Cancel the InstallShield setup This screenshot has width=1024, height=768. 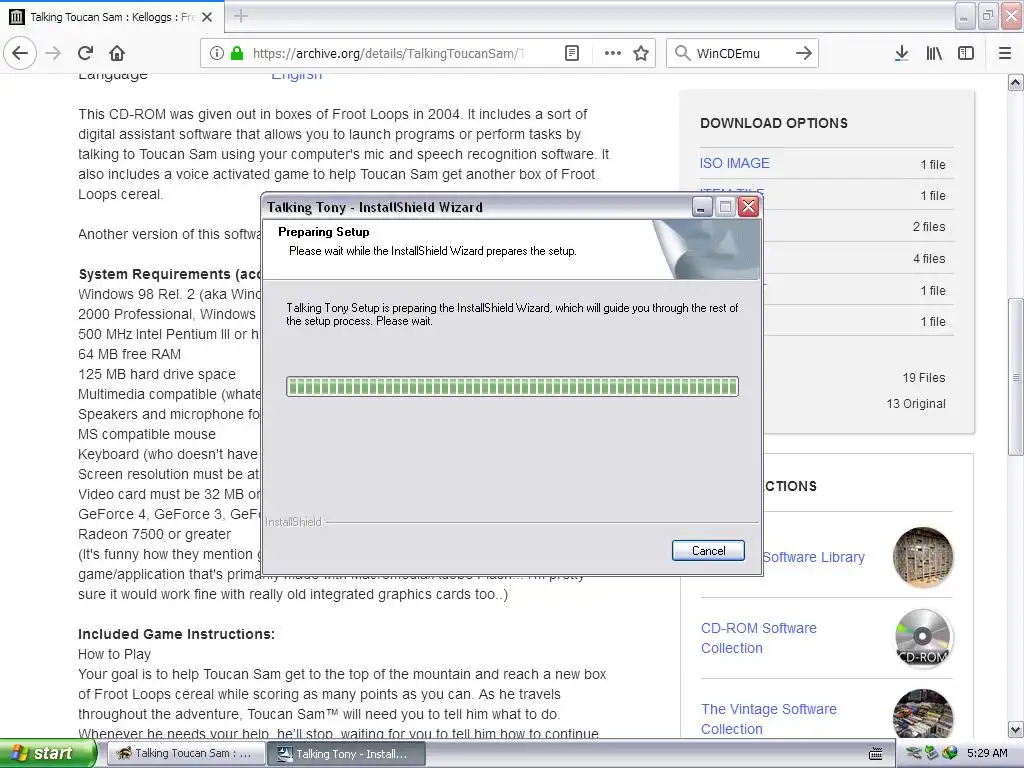coord(708,551)
